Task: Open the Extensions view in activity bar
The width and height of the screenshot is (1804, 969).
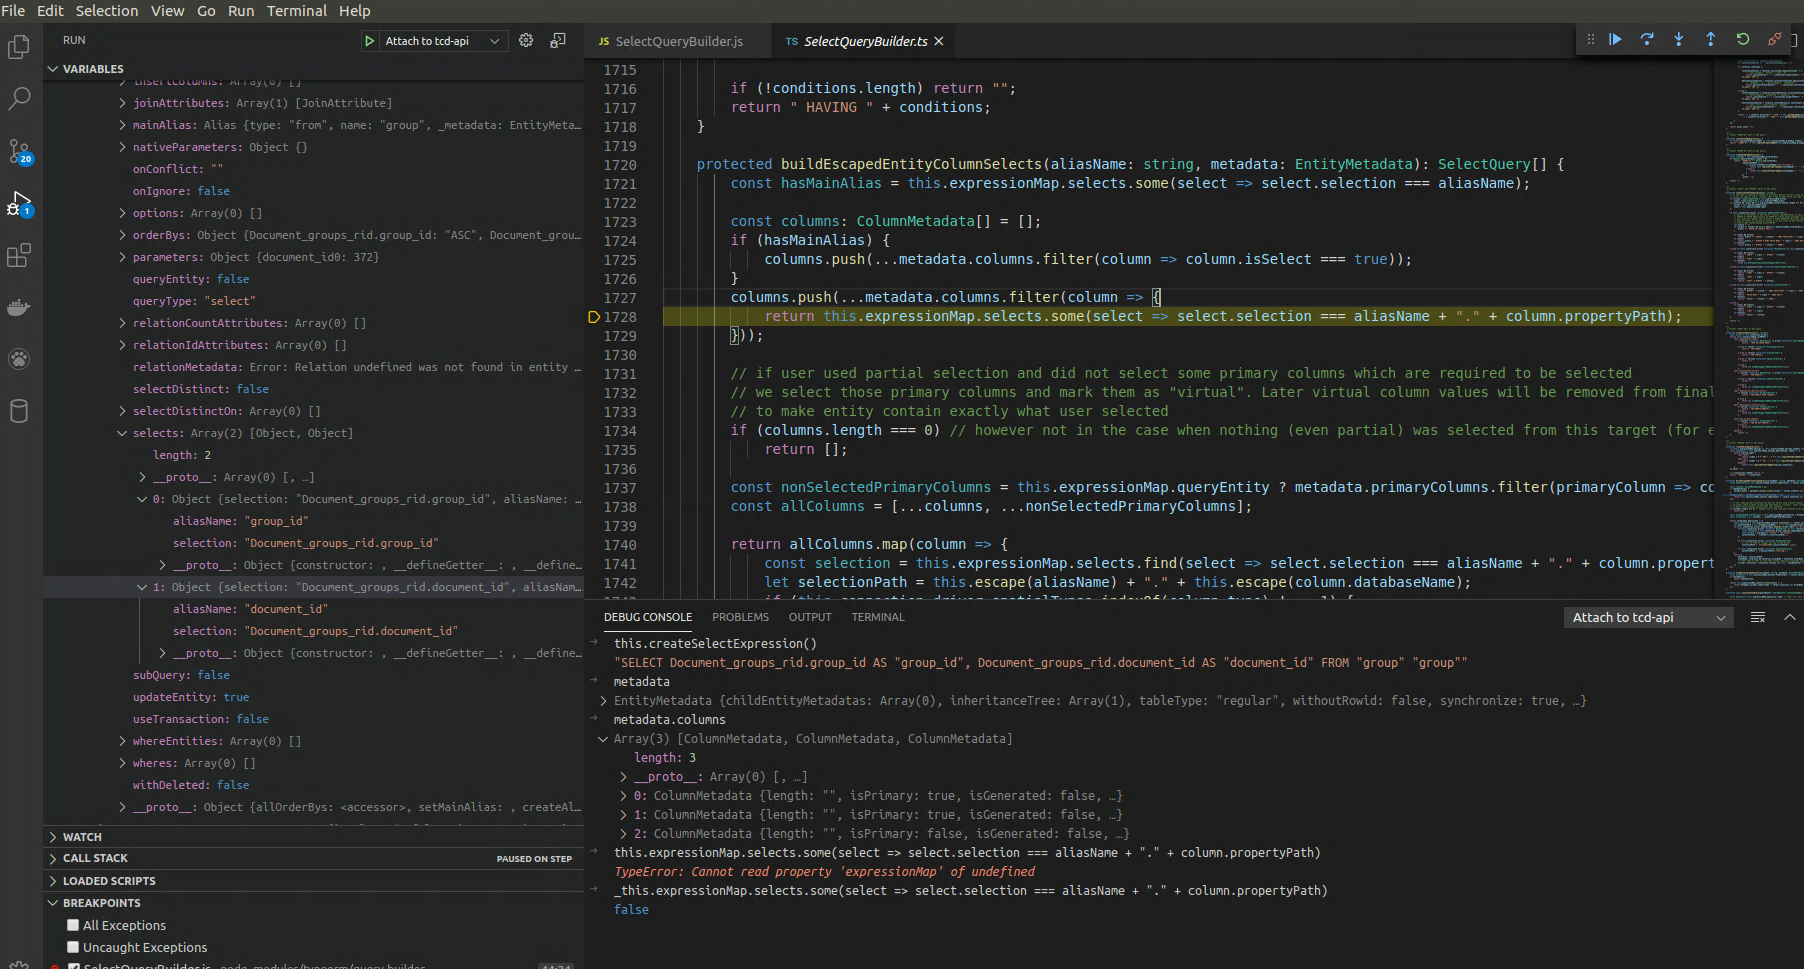Action: click(19, 256)
